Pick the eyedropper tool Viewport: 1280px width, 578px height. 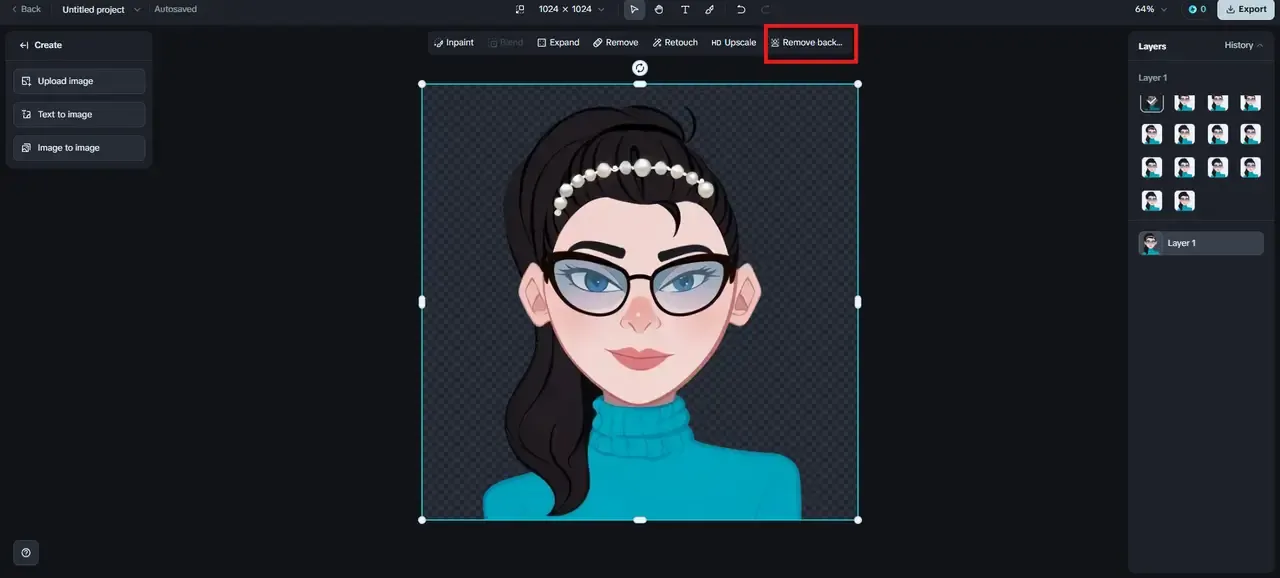(710, 9)
